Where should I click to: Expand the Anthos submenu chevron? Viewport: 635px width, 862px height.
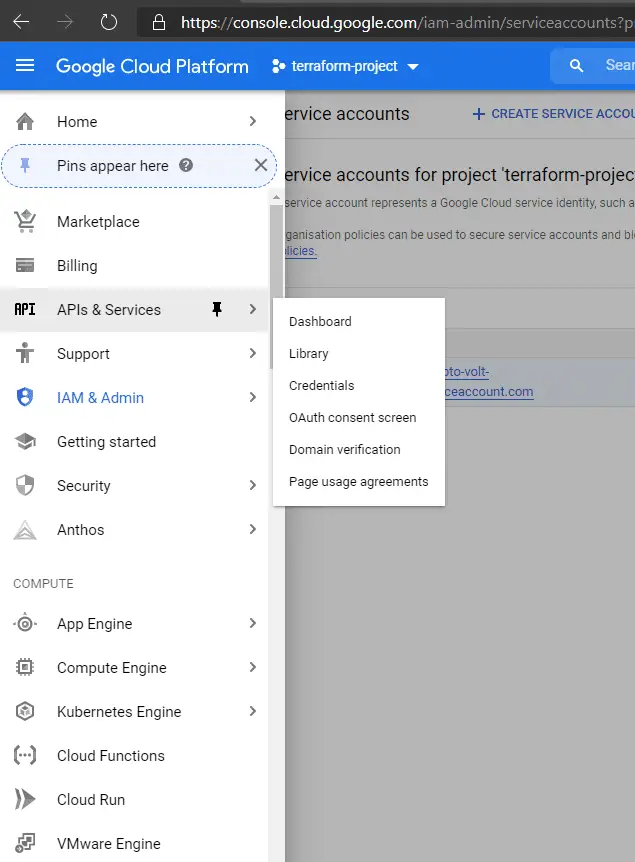252,529
